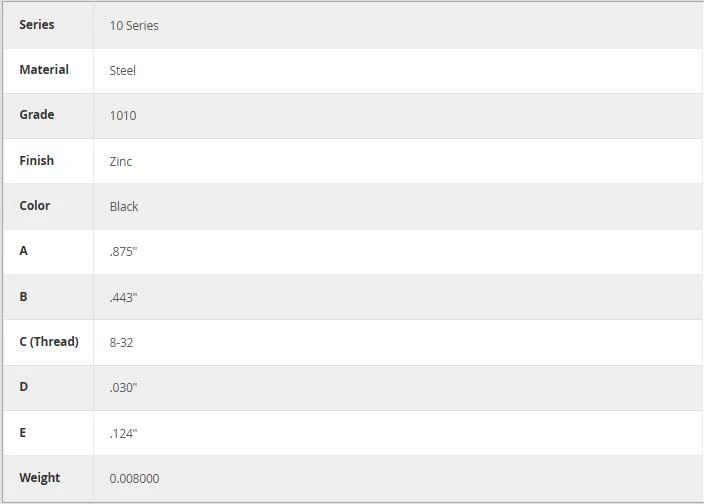
Task: Click the Finish label
Action: tap(36, 160)
